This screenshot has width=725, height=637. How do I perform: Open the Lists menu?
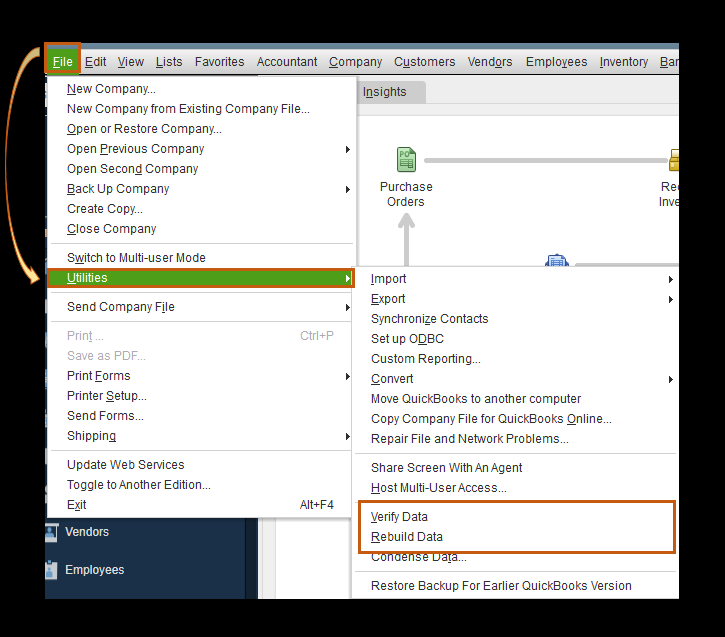click(169, 61)
